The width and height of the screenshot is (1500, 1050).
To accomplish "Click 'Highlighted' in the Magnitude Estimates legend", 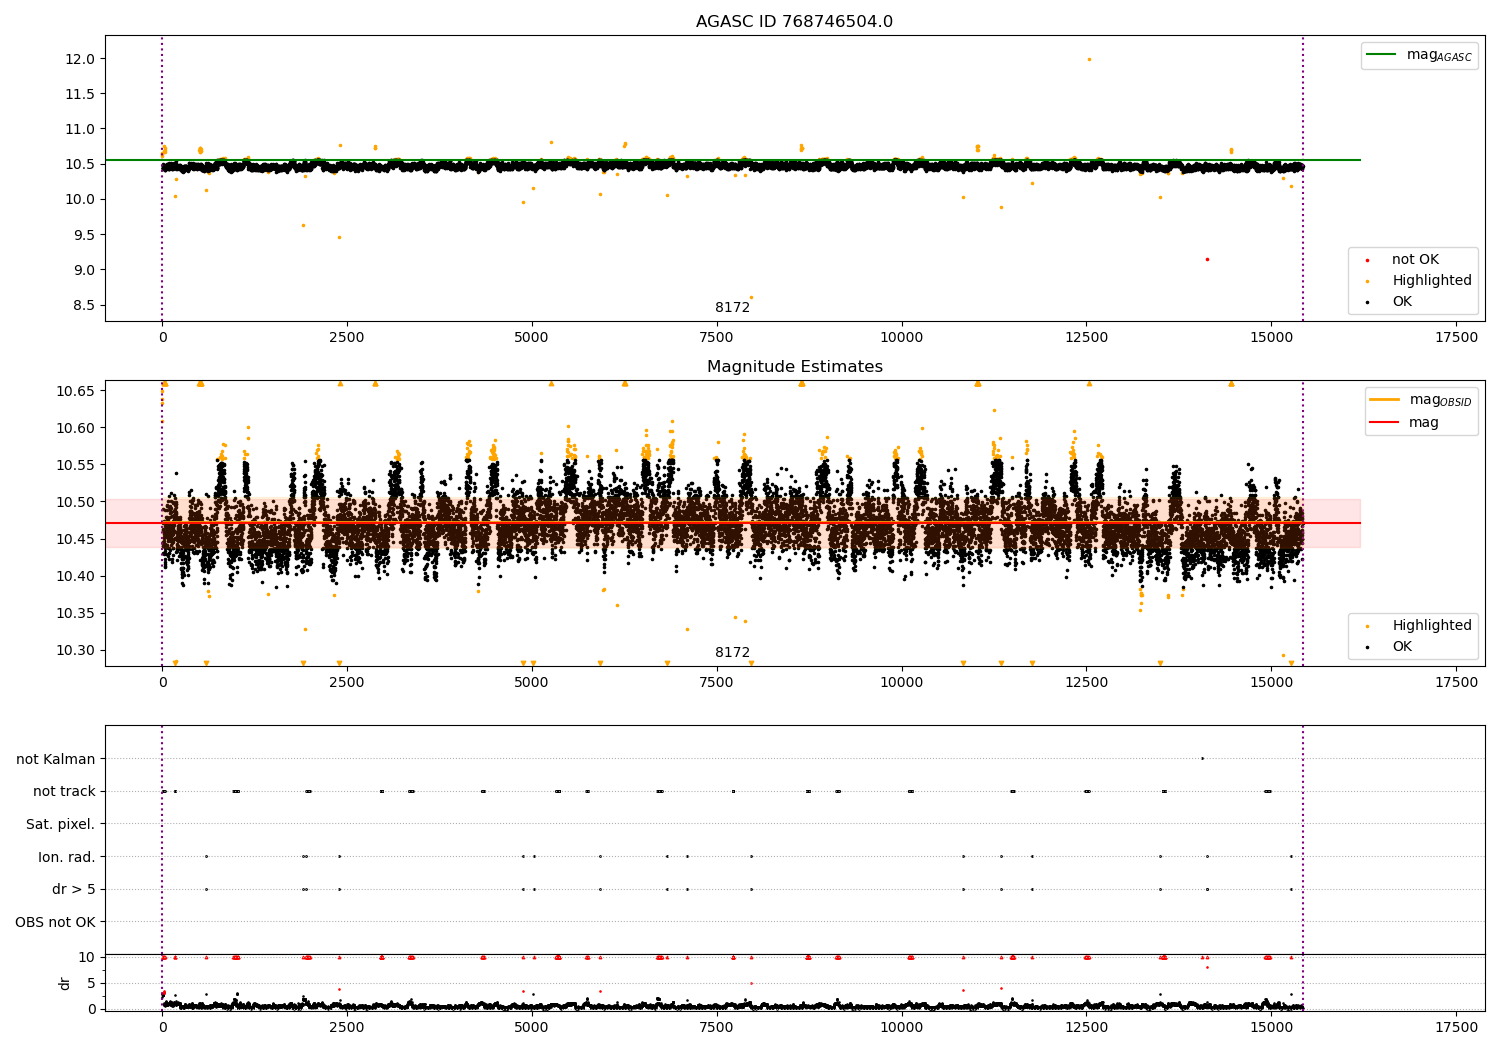I will click(x=1431, y=626).
